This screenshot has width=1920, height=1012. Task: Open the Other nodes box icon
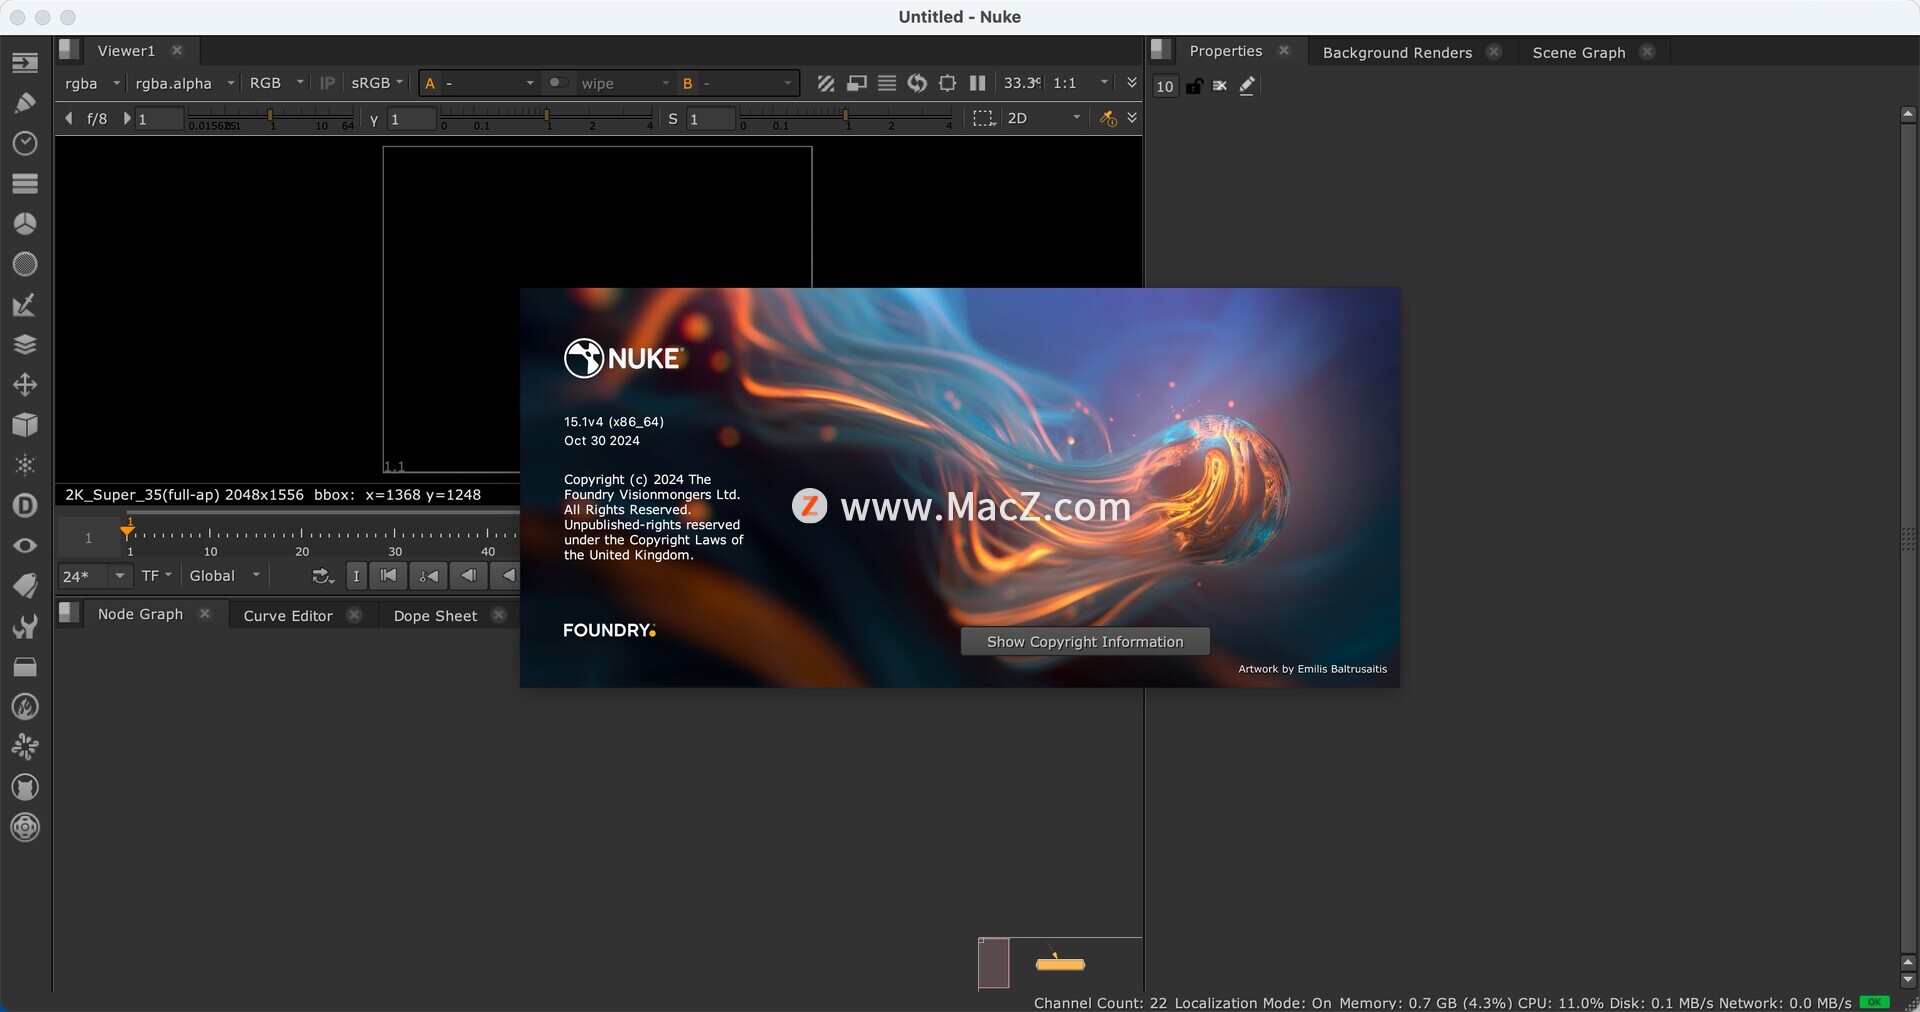(25, 666)
